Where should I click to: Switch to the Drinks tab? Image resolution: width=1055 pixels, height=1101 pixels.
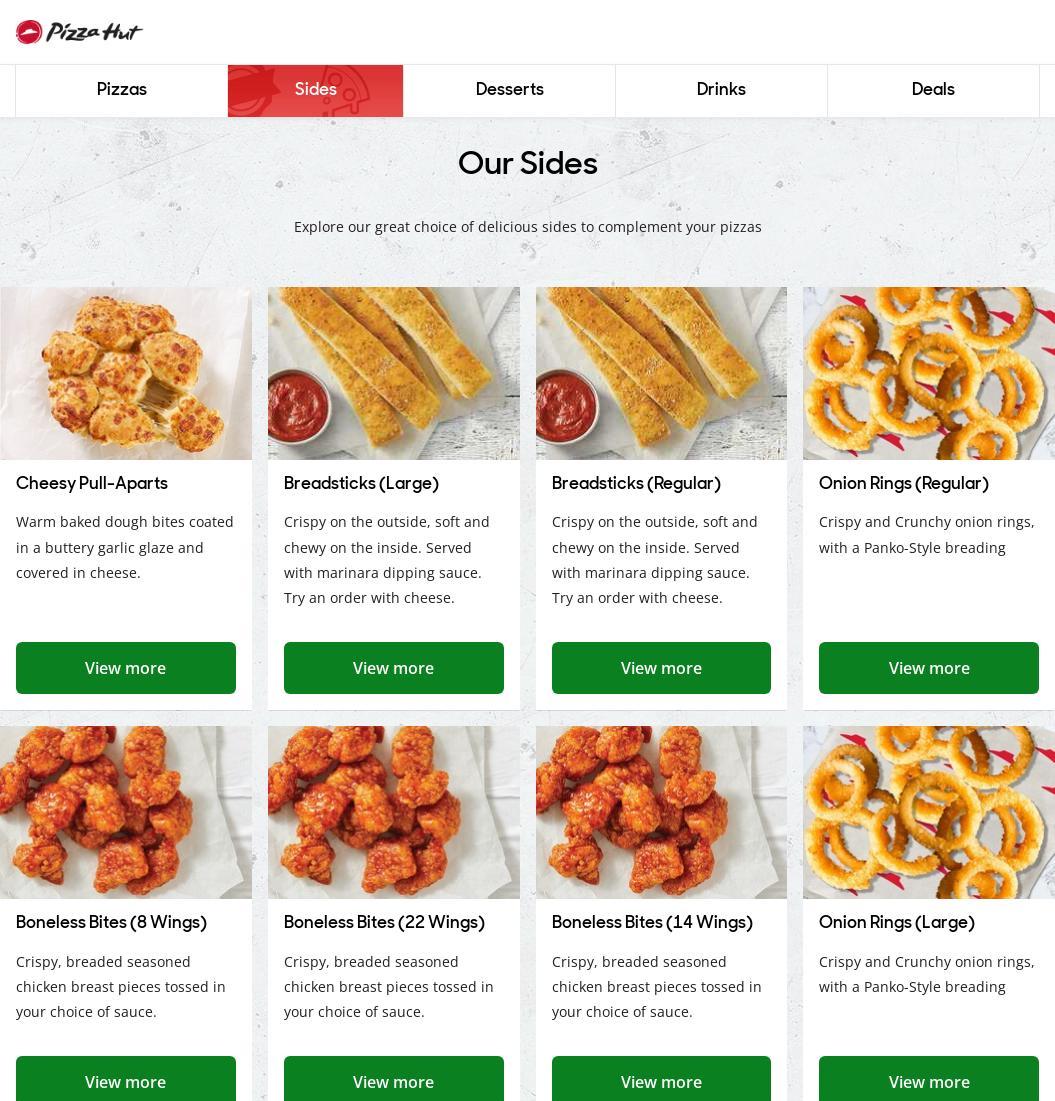tap(721, 90)
